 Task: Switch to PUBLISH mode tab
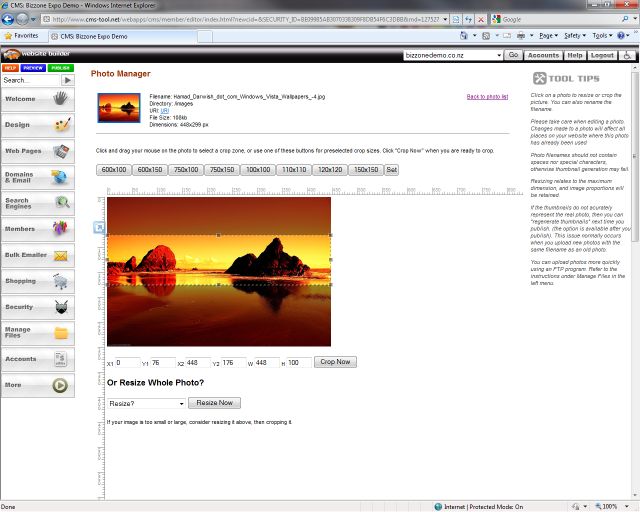point(60,68)
